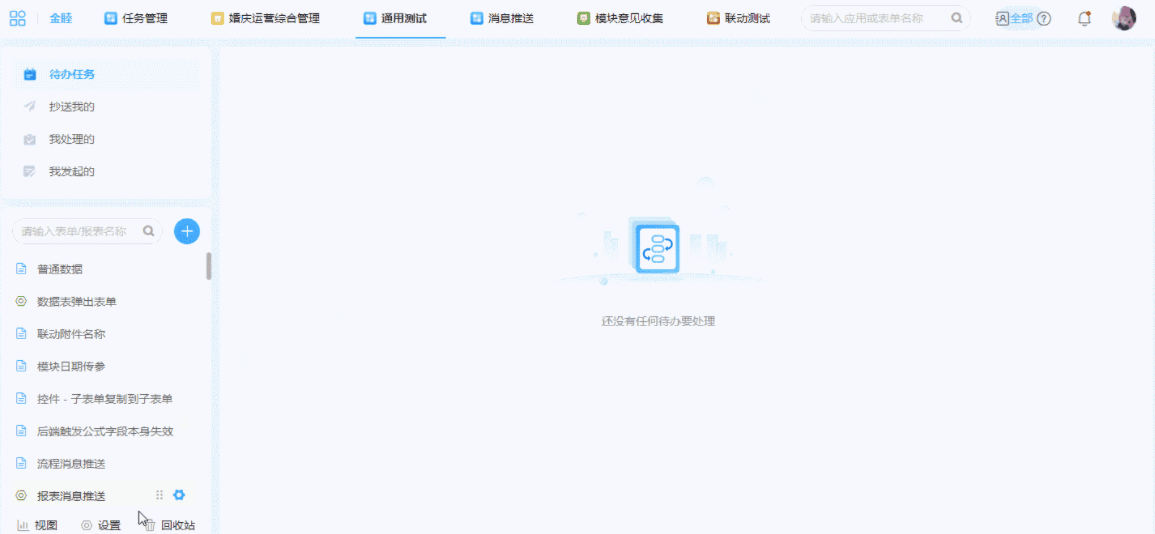Switch to the 任务管理 tab
The height and width of the screenshot is (534, 1155).
(x=136, y=18)
